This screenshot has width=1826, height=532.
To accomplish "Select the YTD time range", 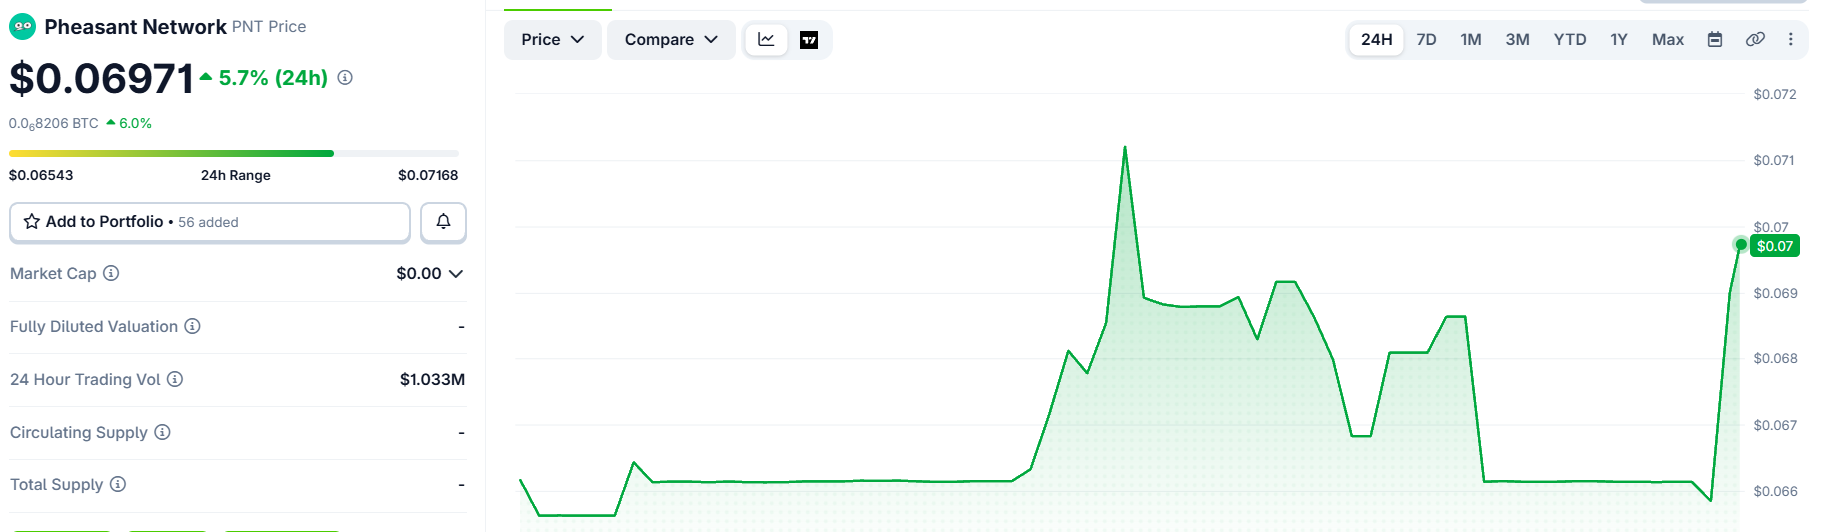I will tap(1570, 39).
